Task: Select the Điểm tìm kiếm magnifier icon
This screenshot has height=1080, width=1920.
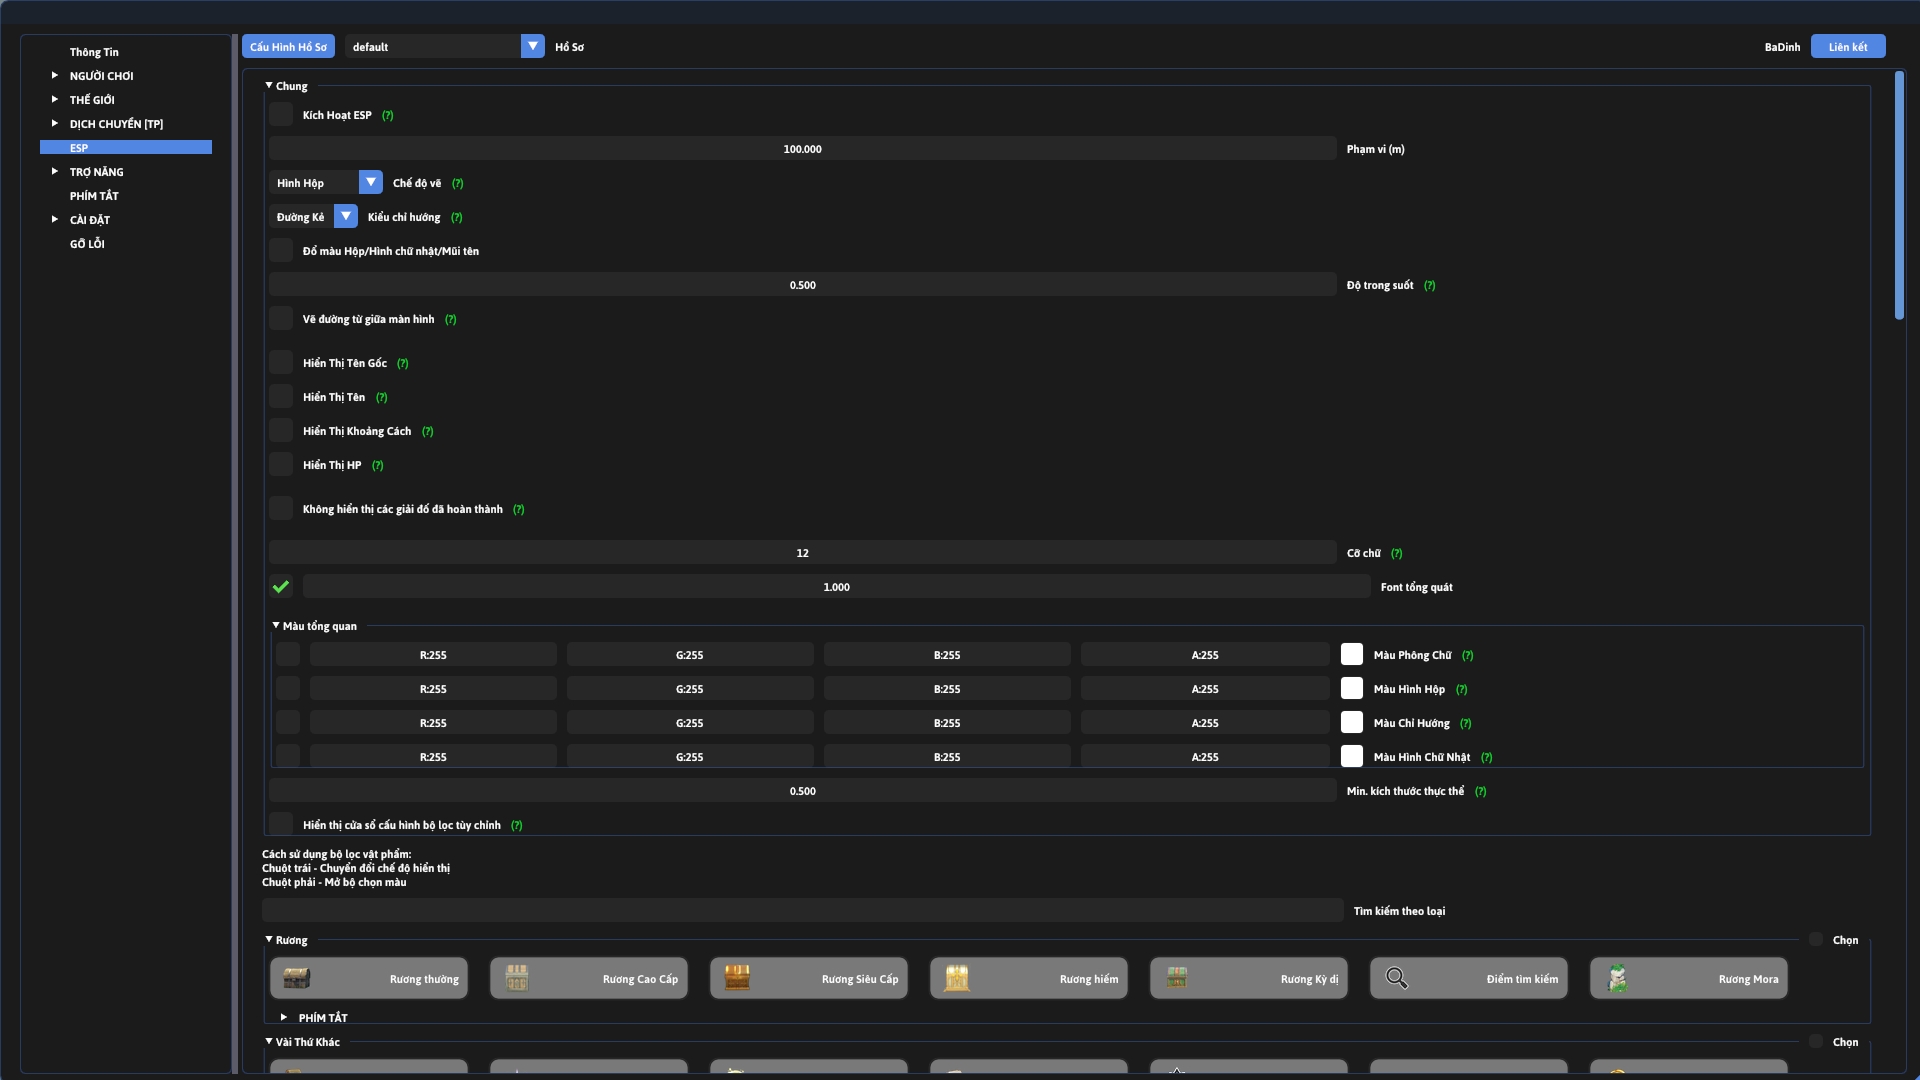Action: [x=1397, y=978]
